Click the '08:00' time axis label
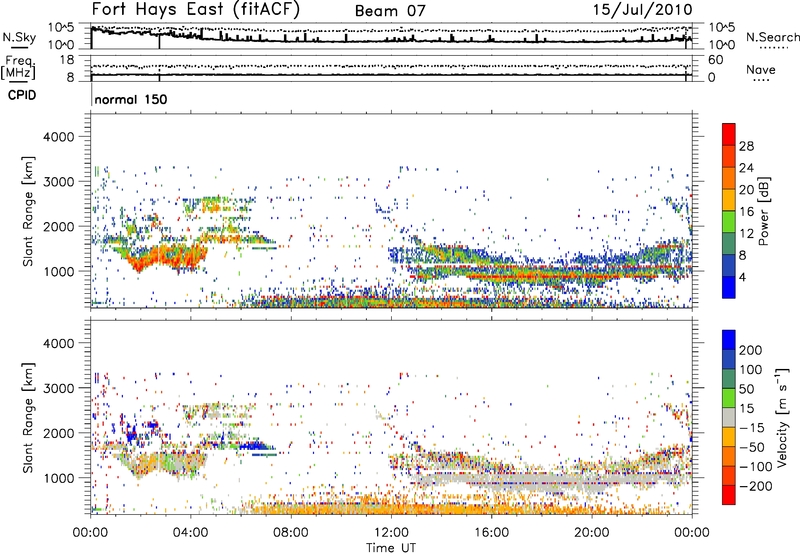 [291, 533]
